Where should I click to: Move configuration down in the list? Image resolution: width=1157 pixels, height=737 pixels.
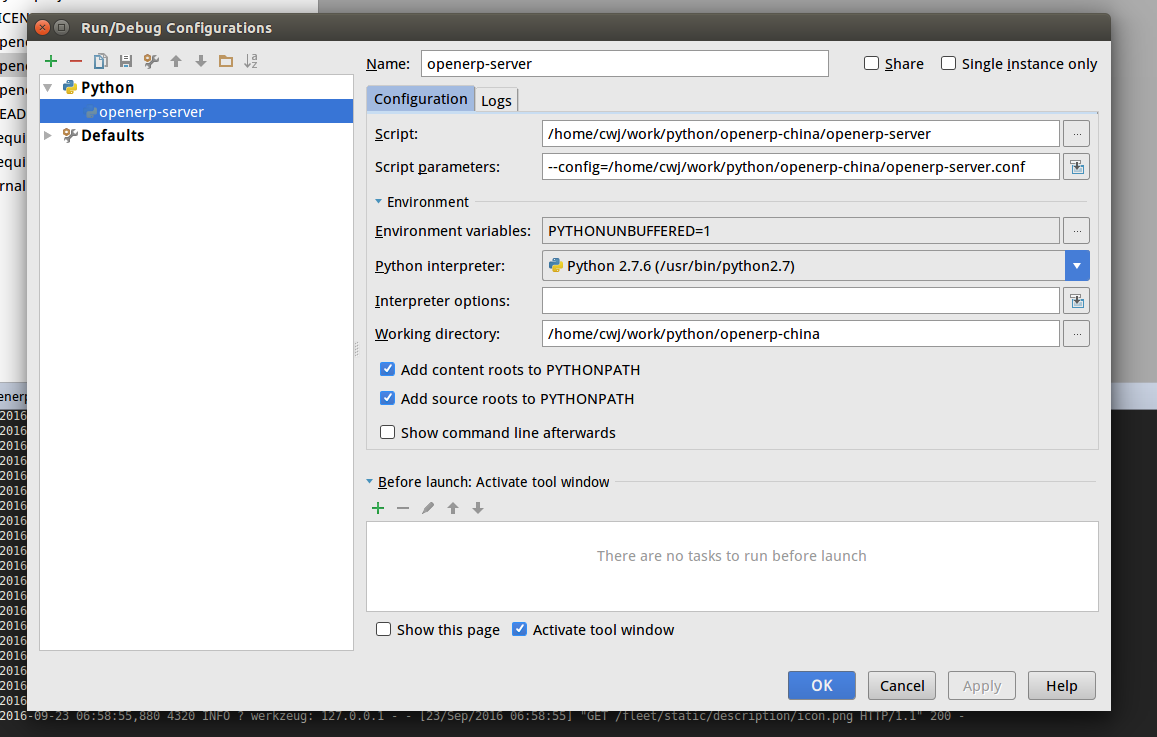pyautogui.click(x=201, y=61)
